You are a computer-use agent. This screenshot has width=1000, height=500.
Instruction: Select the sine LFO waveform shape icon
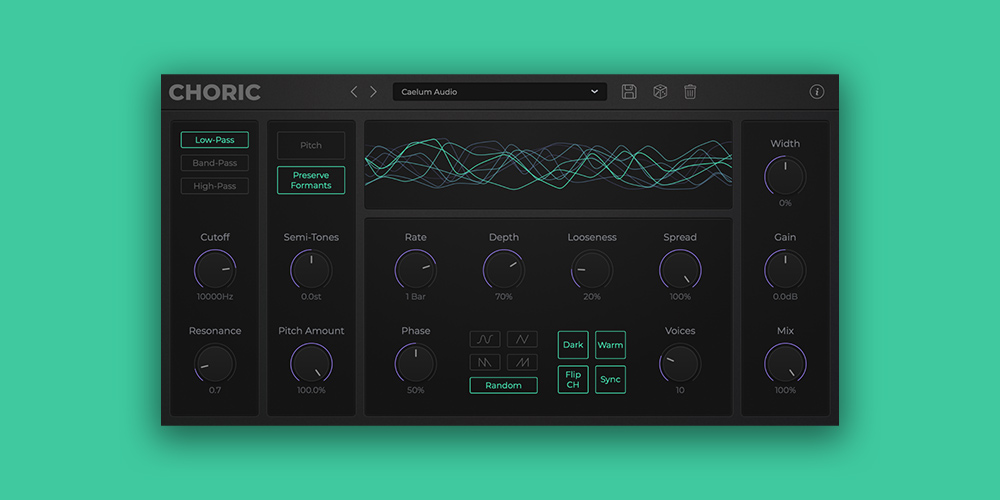point(486,339)
